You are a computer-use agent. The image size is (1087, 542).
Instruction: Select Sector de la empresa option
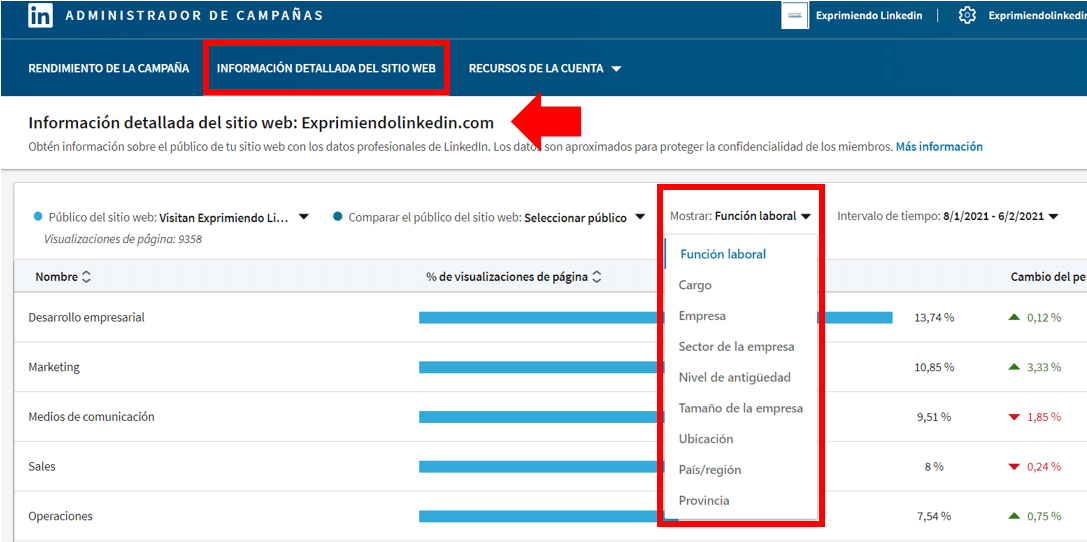click(737, 347)
